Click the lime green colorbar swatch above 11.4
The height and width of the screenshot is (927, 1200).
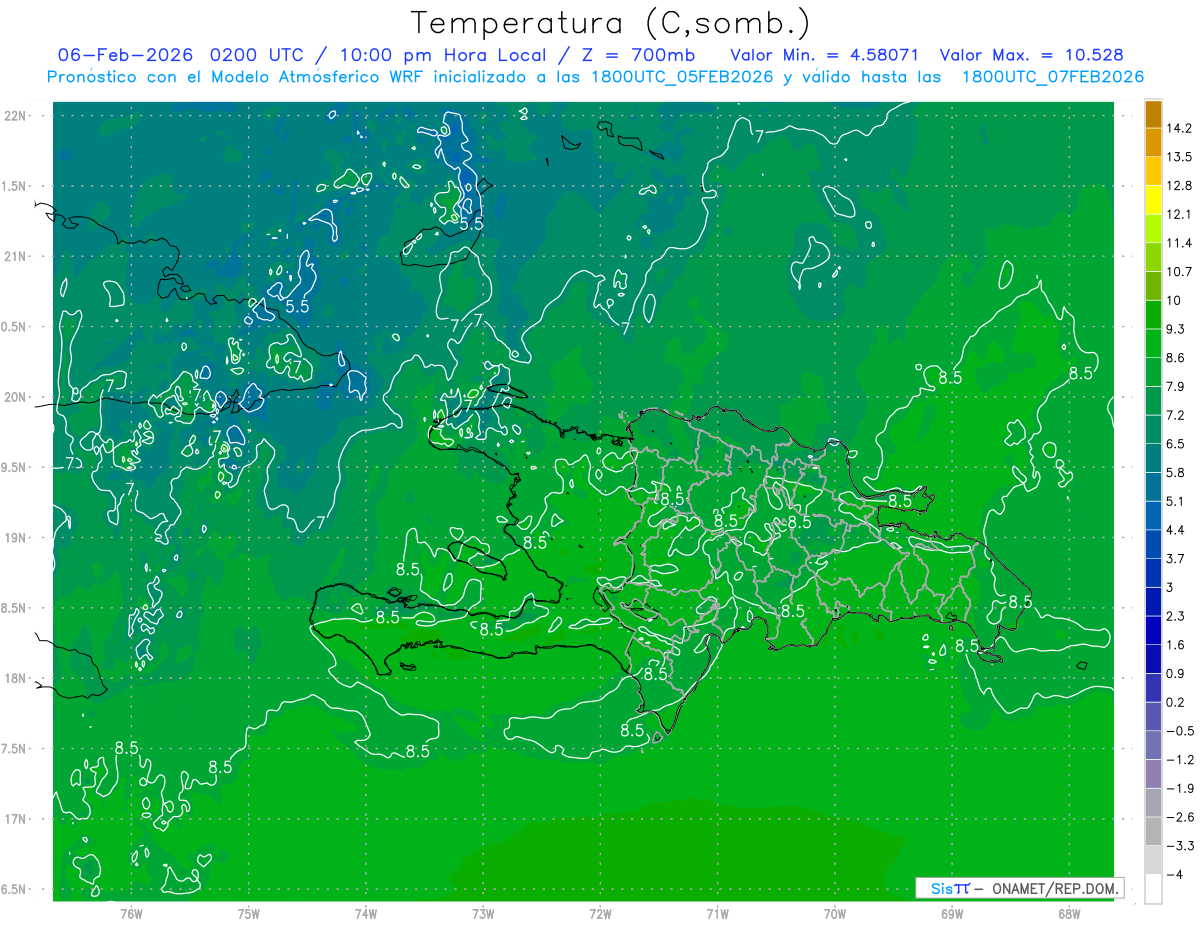1153,229
